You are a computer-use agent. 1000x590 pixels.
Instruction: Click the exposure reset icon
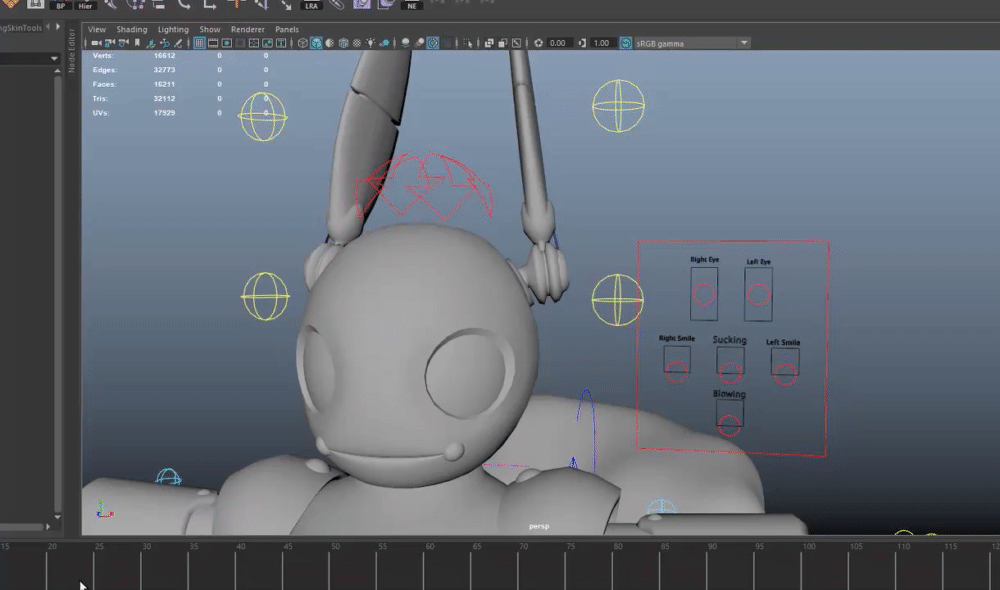pos(539,43)
